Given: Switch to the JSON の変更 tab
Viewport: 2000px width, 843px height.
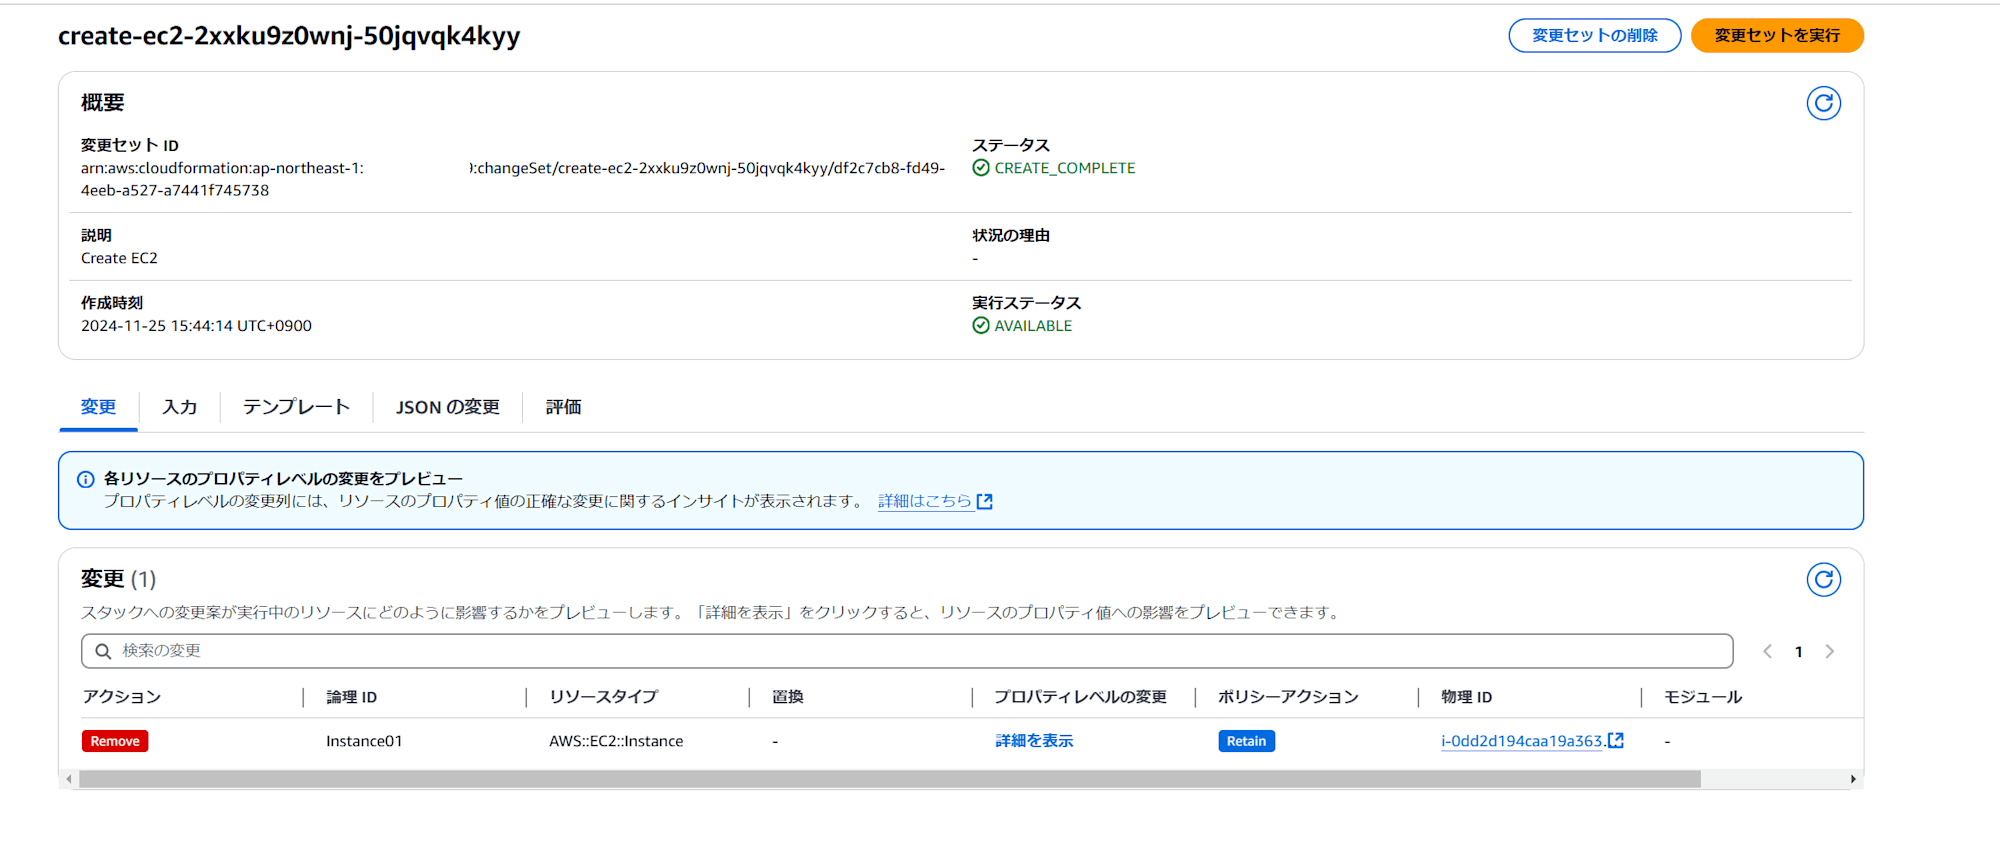Looking at the screenshot, I should click(x=448, y=407).
